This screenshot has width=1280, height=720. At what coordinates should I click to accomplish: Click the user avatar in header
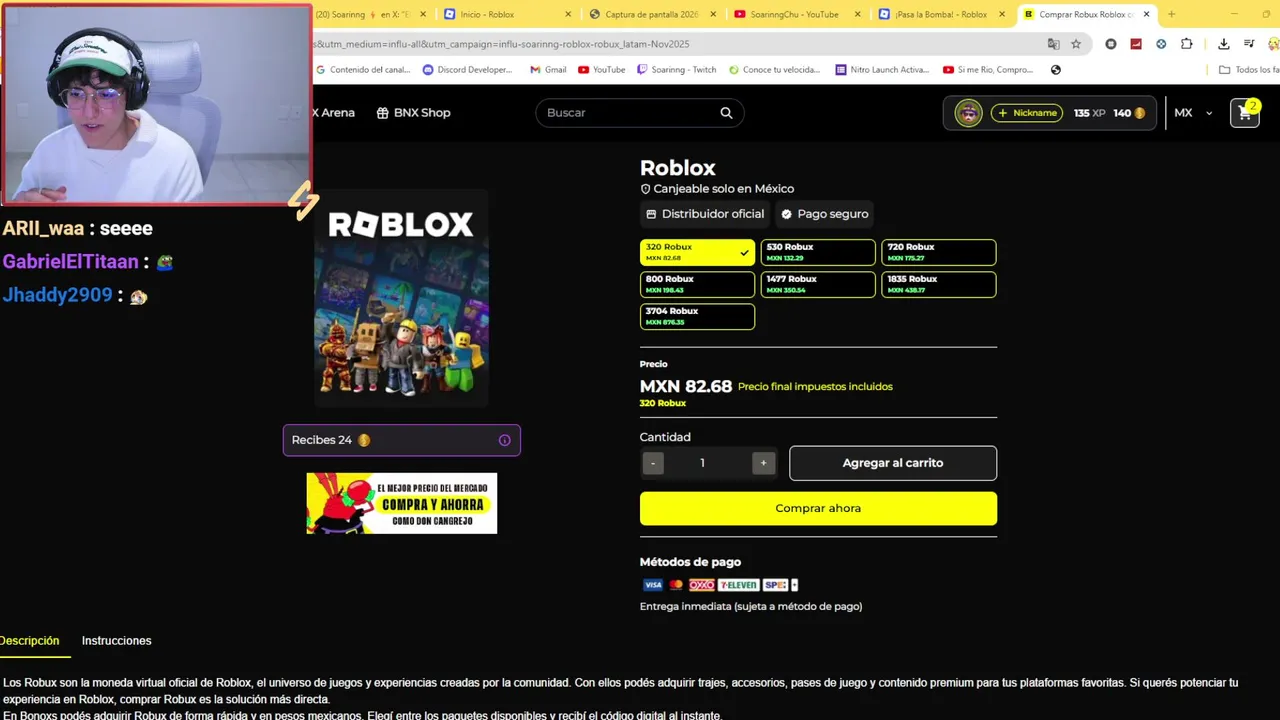[x=968, y=113]
